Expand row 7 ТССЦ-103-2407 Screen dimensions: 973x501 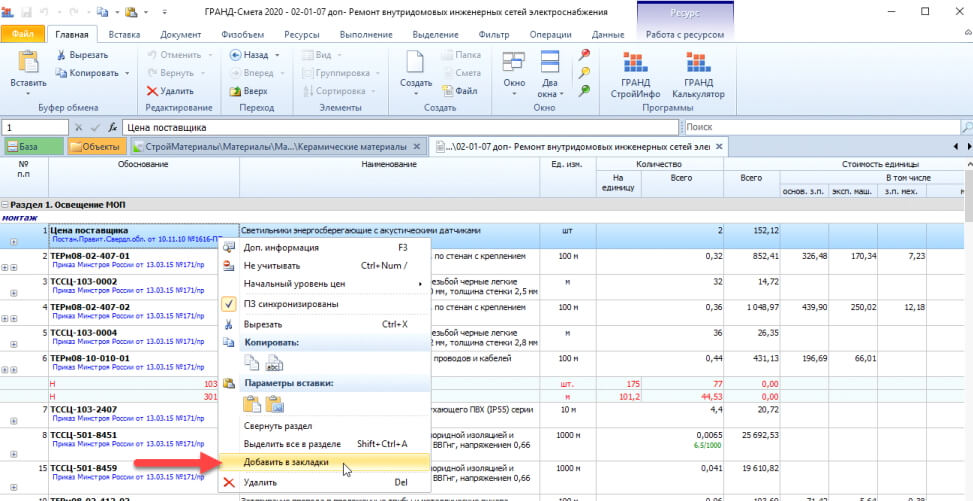click(12, 420)
